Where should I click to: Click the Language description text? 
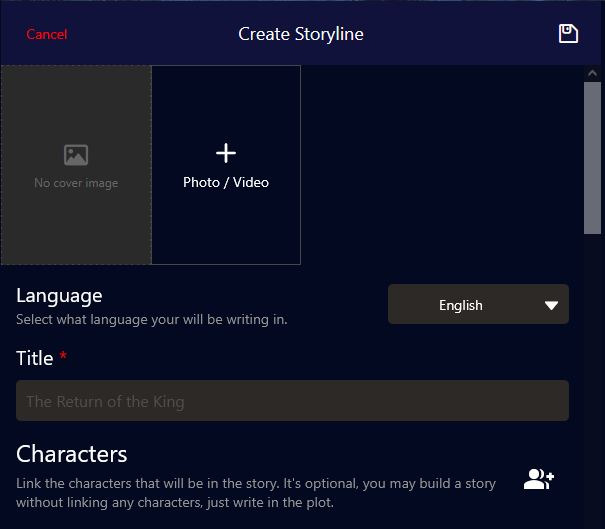tap(151, 320)
